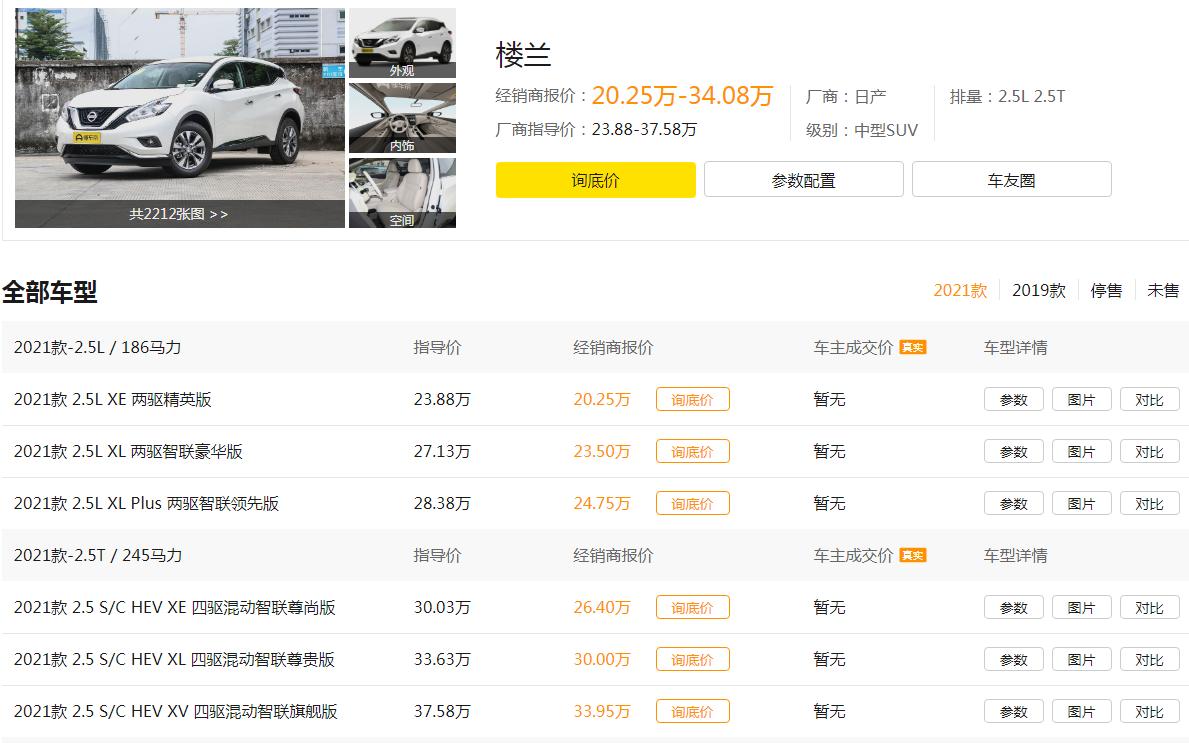Viewport: 1189px width, 743px height.
Task: Open the 参数配置 configuration page
Action: pyautogui.click(x=803, y=179)
